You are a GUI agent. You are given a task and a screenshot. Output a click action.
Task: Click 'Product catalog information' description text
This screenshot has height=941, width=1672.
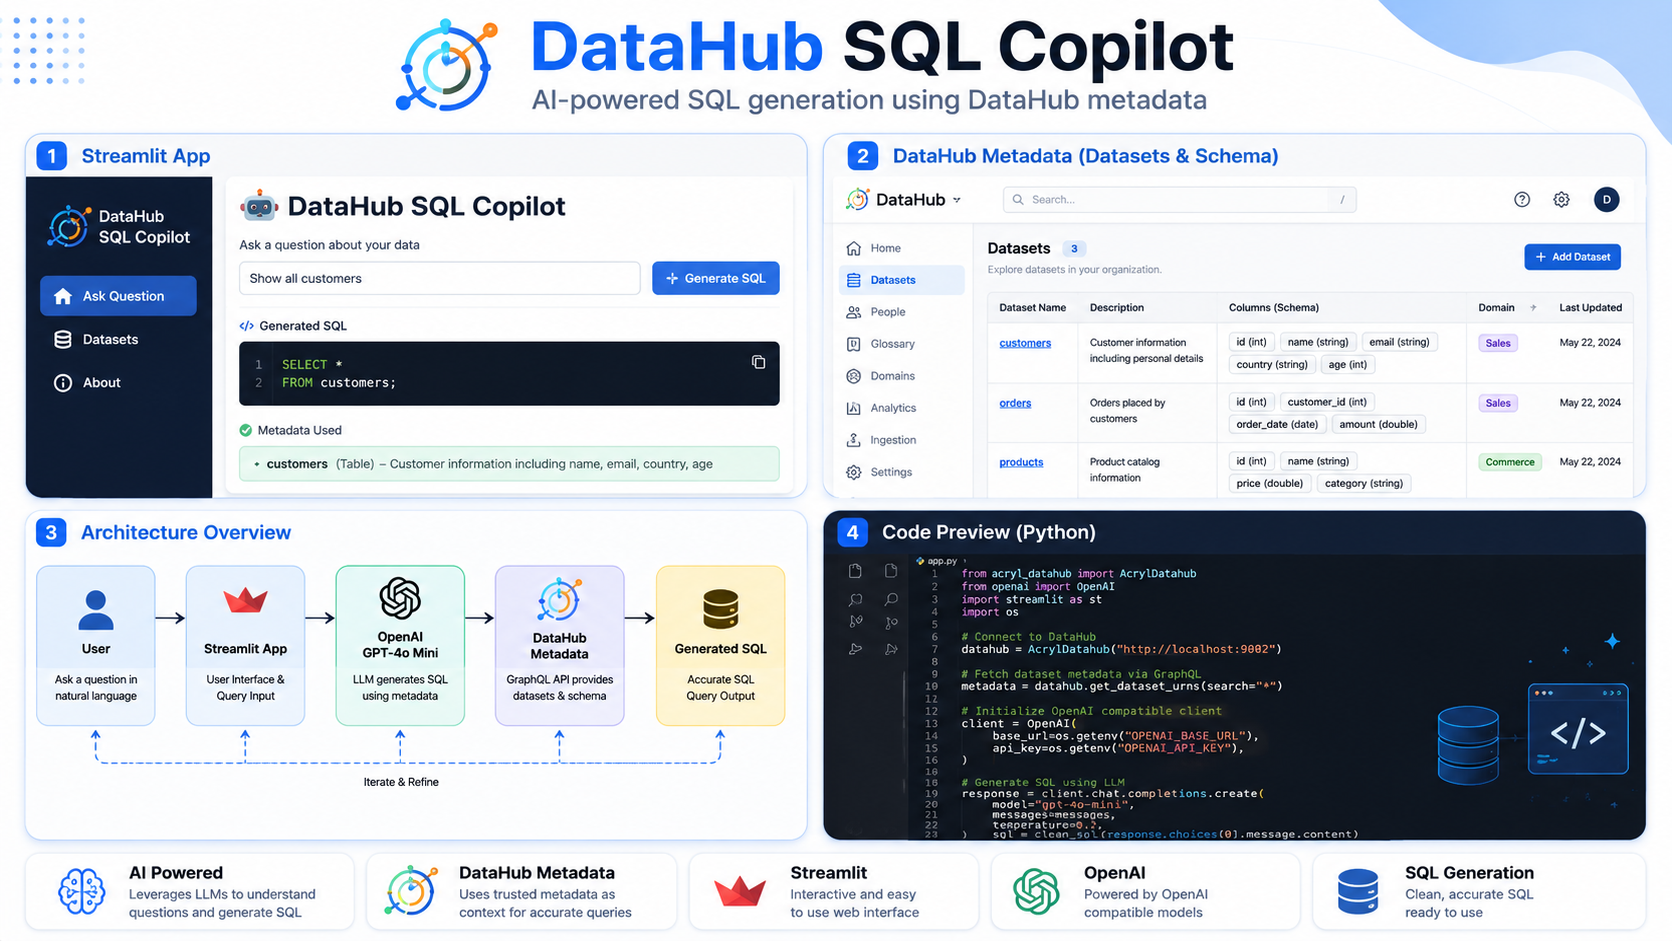coord(1125,470)
